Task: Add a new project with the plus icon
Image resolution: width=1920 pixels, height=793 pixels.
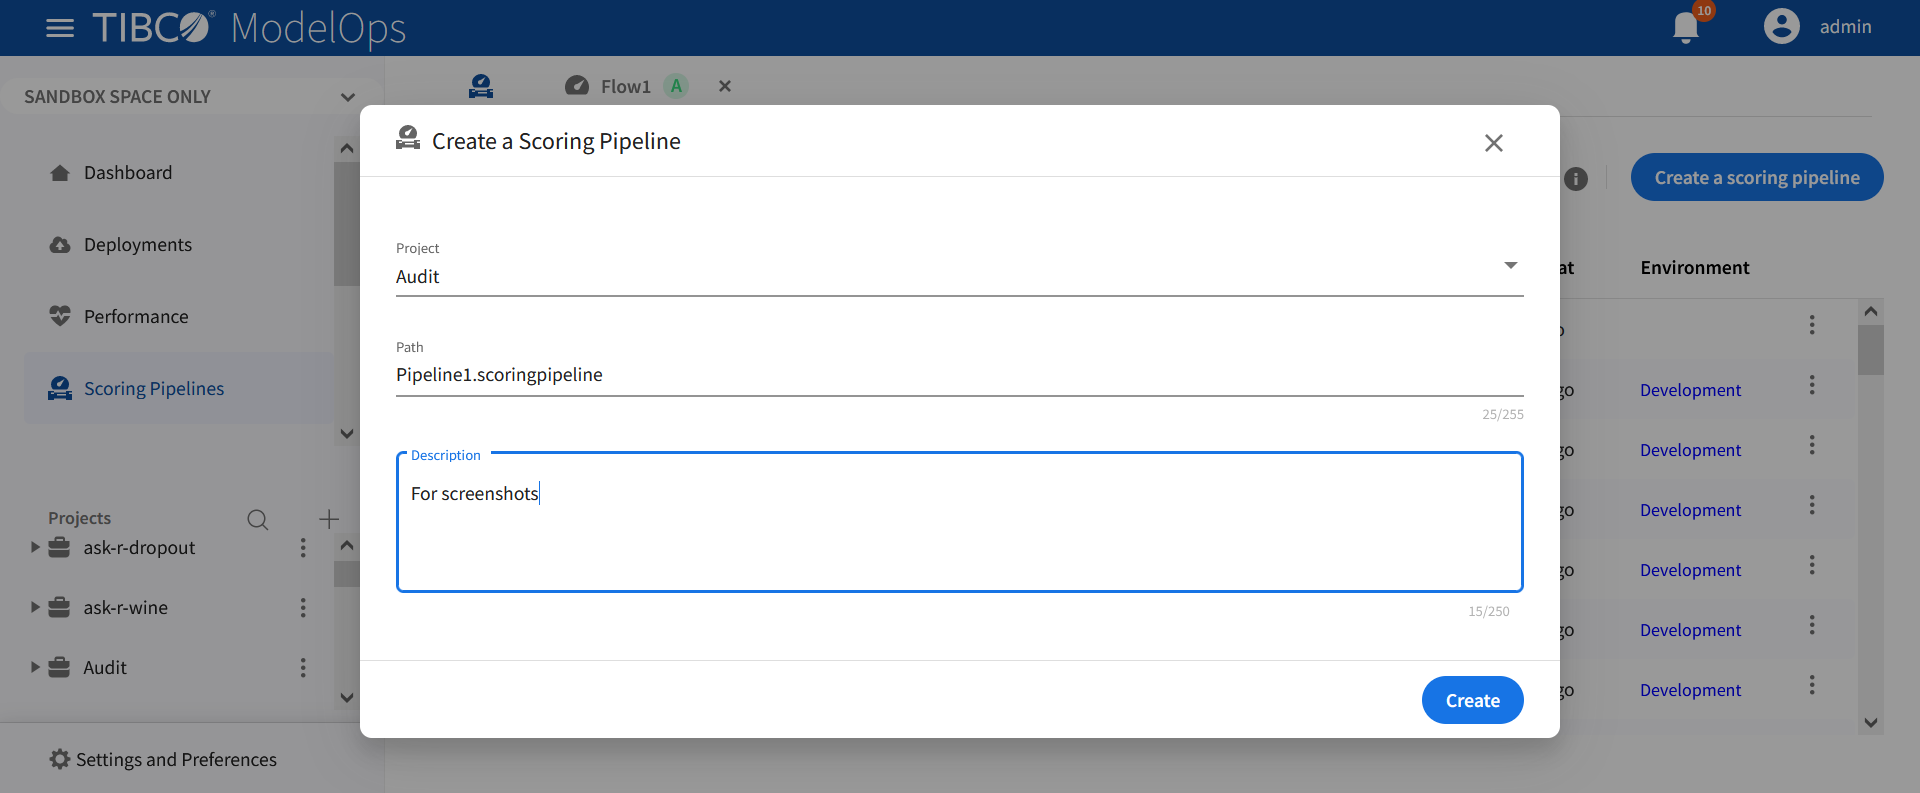Action: (x=329, y=519)
